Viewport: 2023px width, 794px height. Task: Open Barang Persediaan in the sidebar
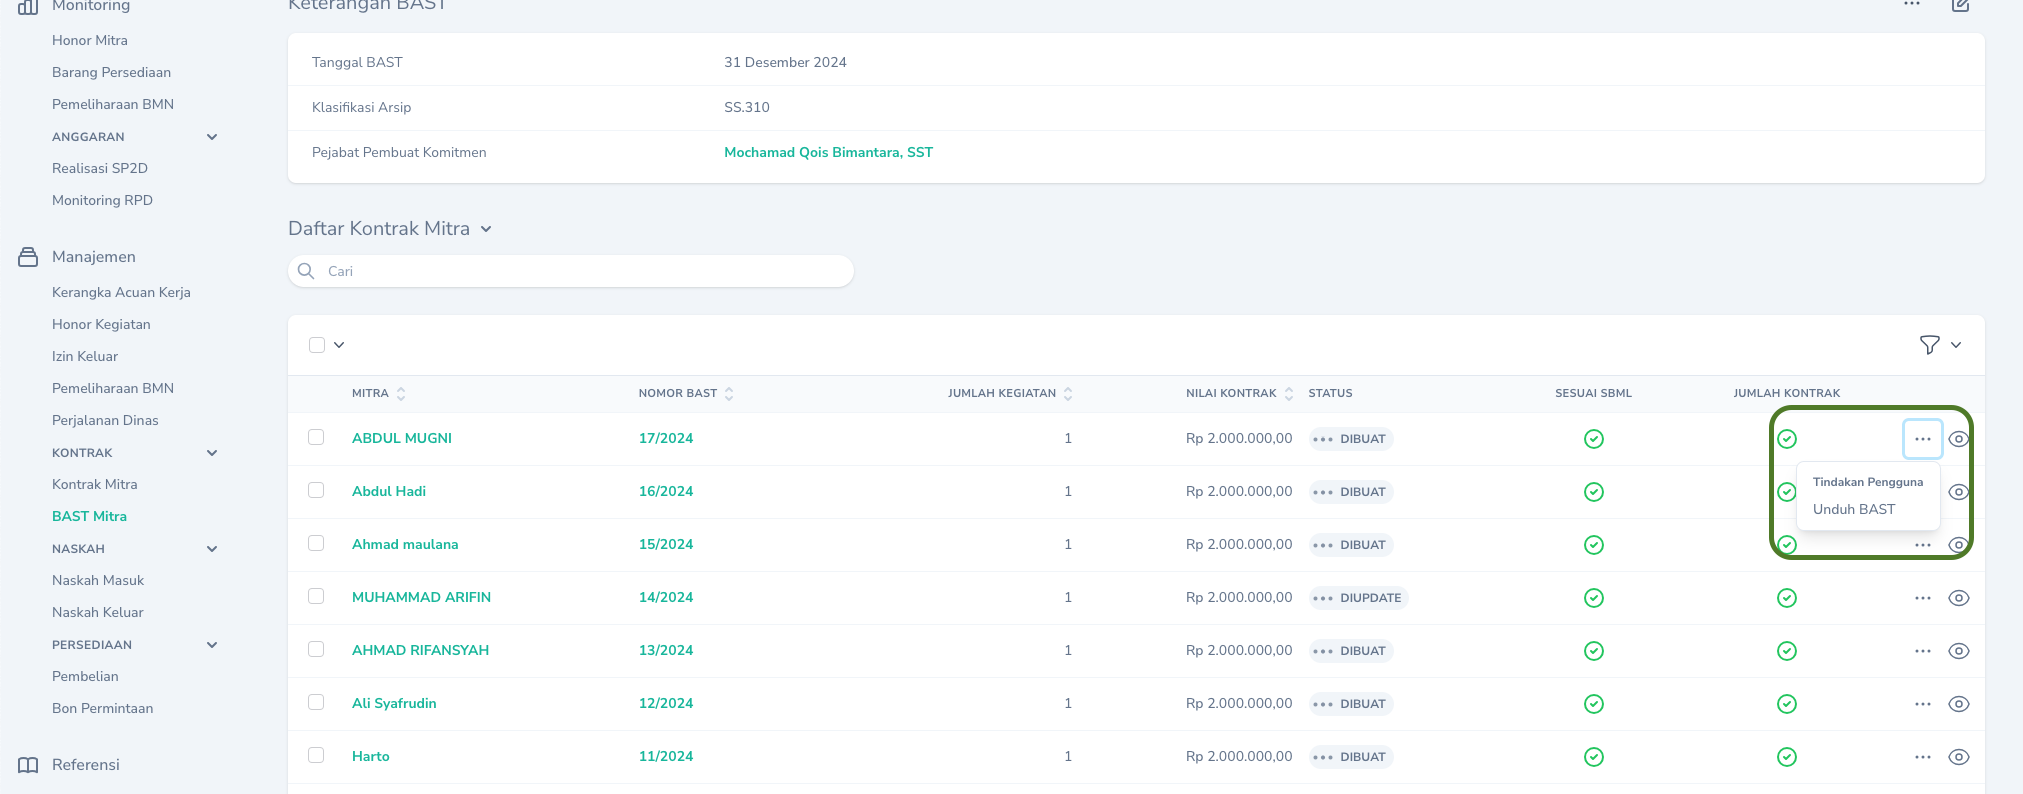[x=111, y=73]
